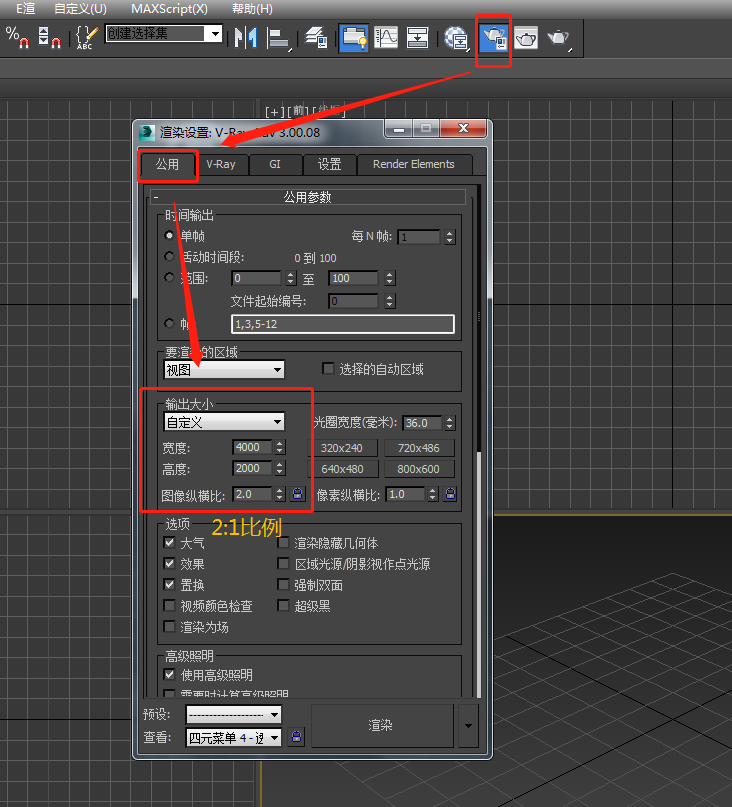Viewport: 732px width, 807px height.
Task: Select the 活动时间段 radio button
Action: [x=169, y=256]
